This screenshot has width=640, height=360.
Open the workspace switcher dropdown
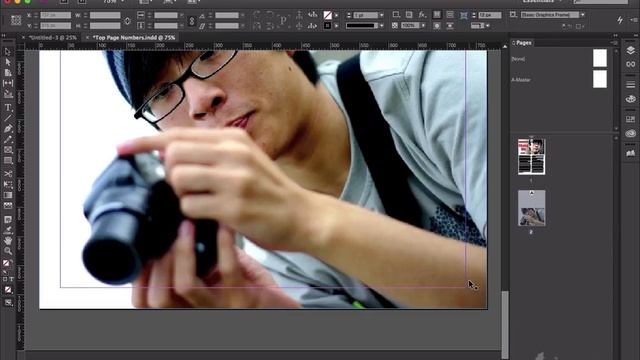[x=541, y=2]
